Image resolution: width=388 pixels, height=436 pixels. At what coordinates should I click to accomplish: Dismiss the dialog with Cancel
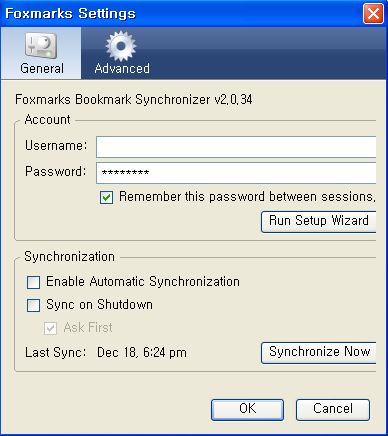pyautogui.click(x=333, y=409)
